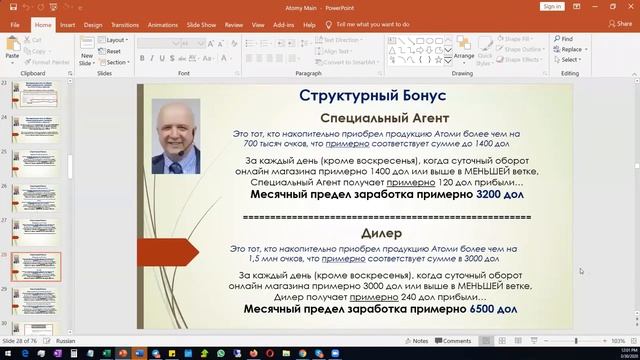Open the Change Case Aa dropdown

[208, 58]
